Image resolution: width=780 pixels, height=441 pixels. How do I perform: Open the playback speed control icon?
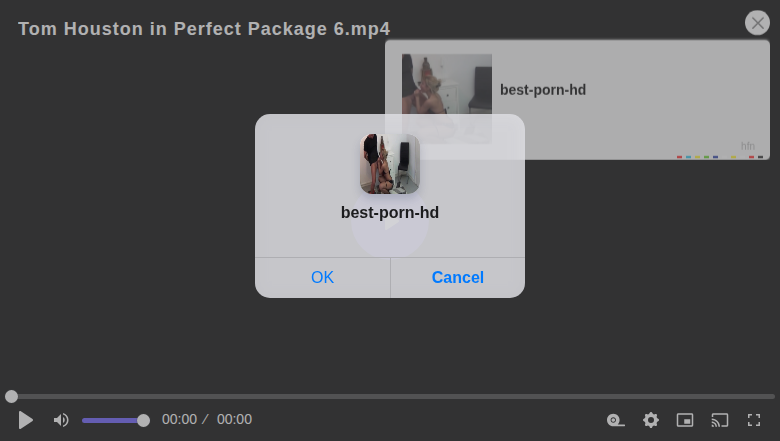coord(615,420)
